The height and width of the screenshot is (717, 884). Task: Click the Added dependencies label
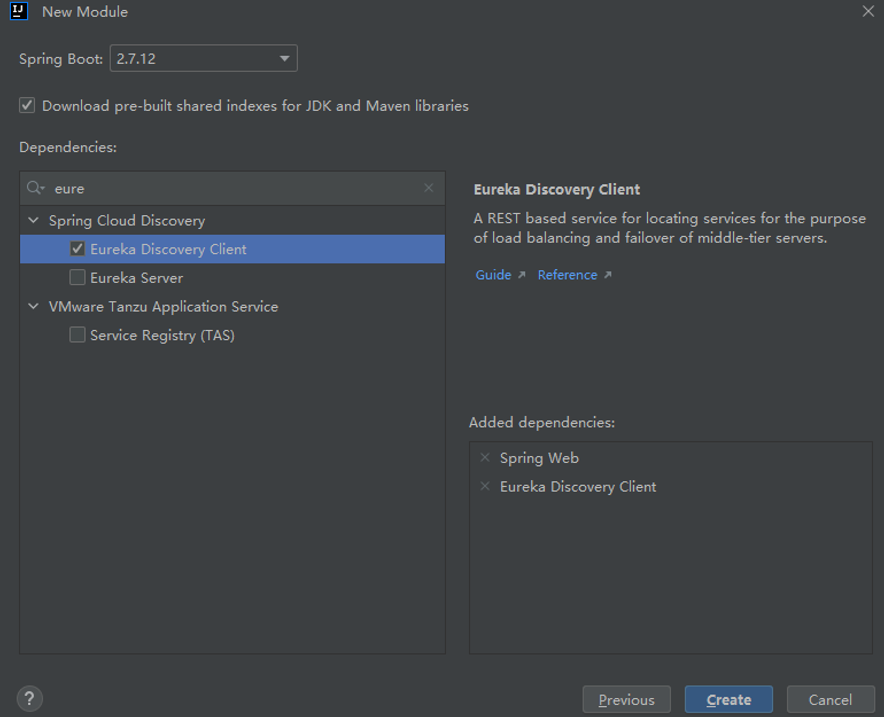[542, 422]
